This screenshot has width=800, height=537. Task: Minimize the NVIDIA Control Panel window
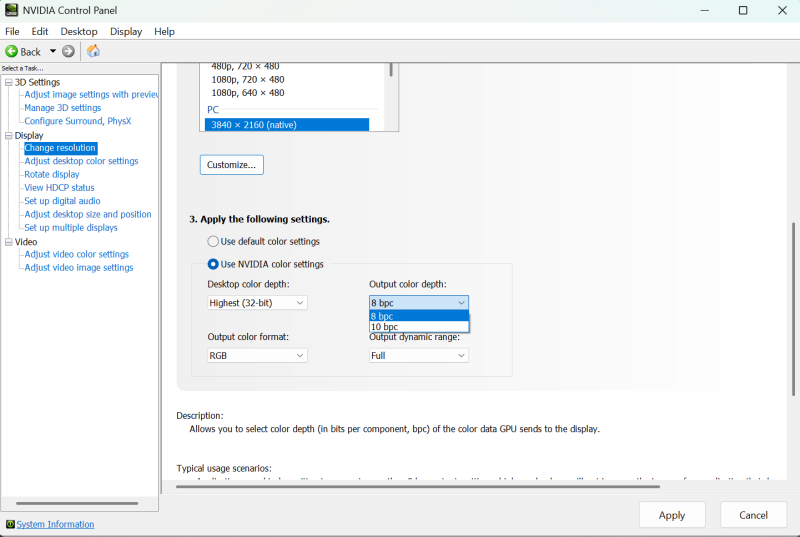705,10
